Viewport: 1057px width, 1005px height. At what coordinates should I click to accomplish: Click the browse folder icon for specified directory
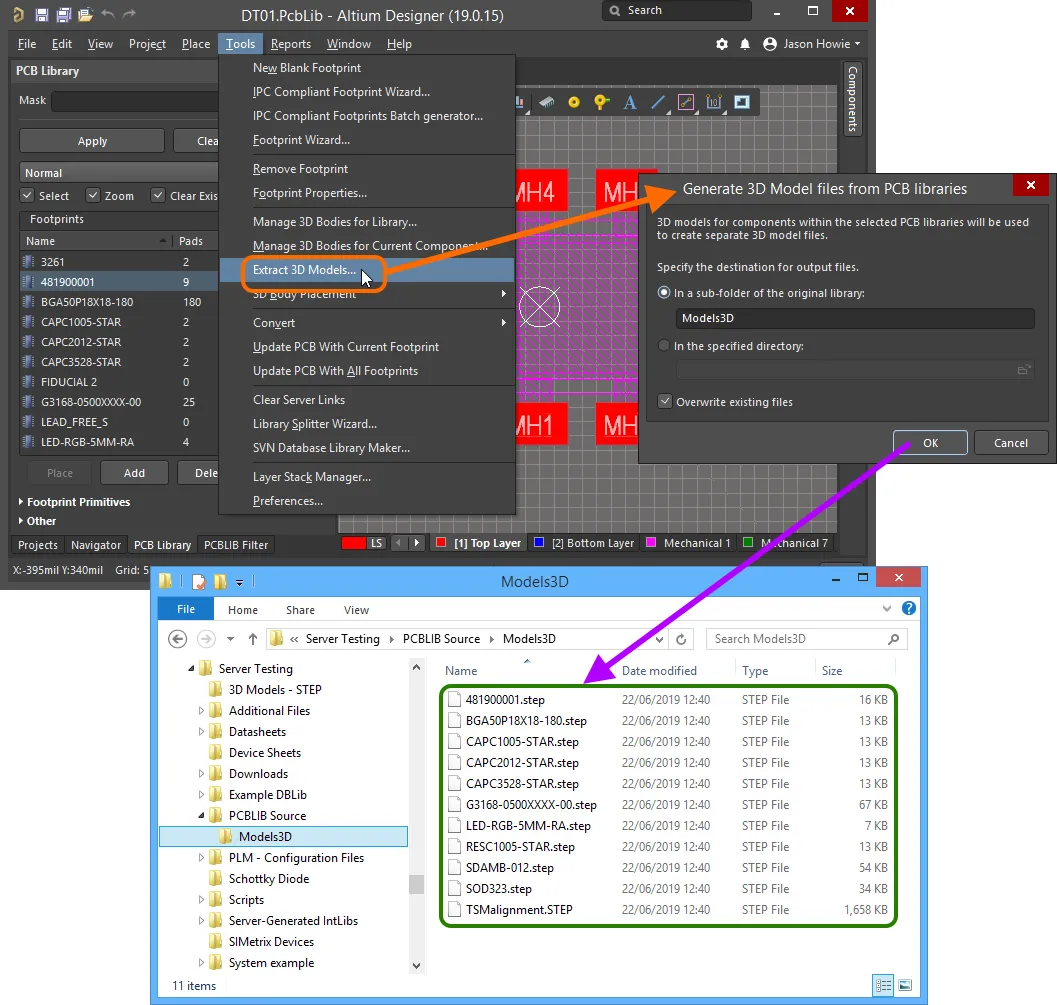pyautogui.click(x=1023, y=370)
